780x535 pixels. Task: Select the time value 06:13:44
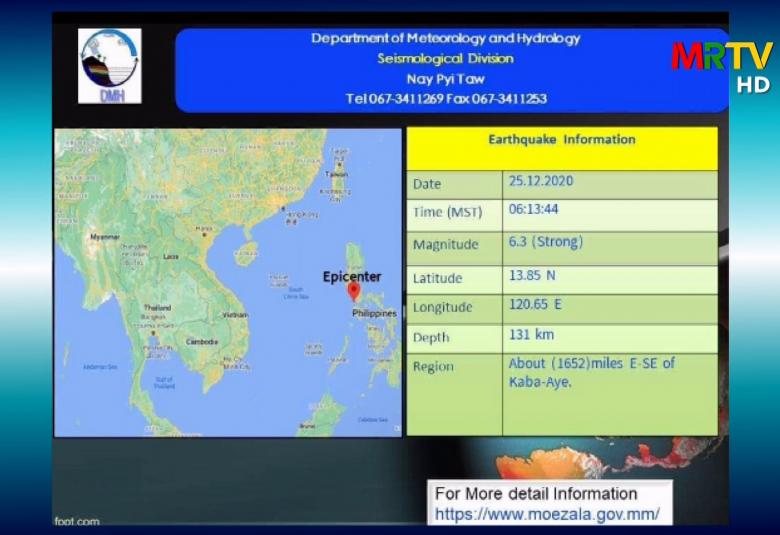coord(534,212)
